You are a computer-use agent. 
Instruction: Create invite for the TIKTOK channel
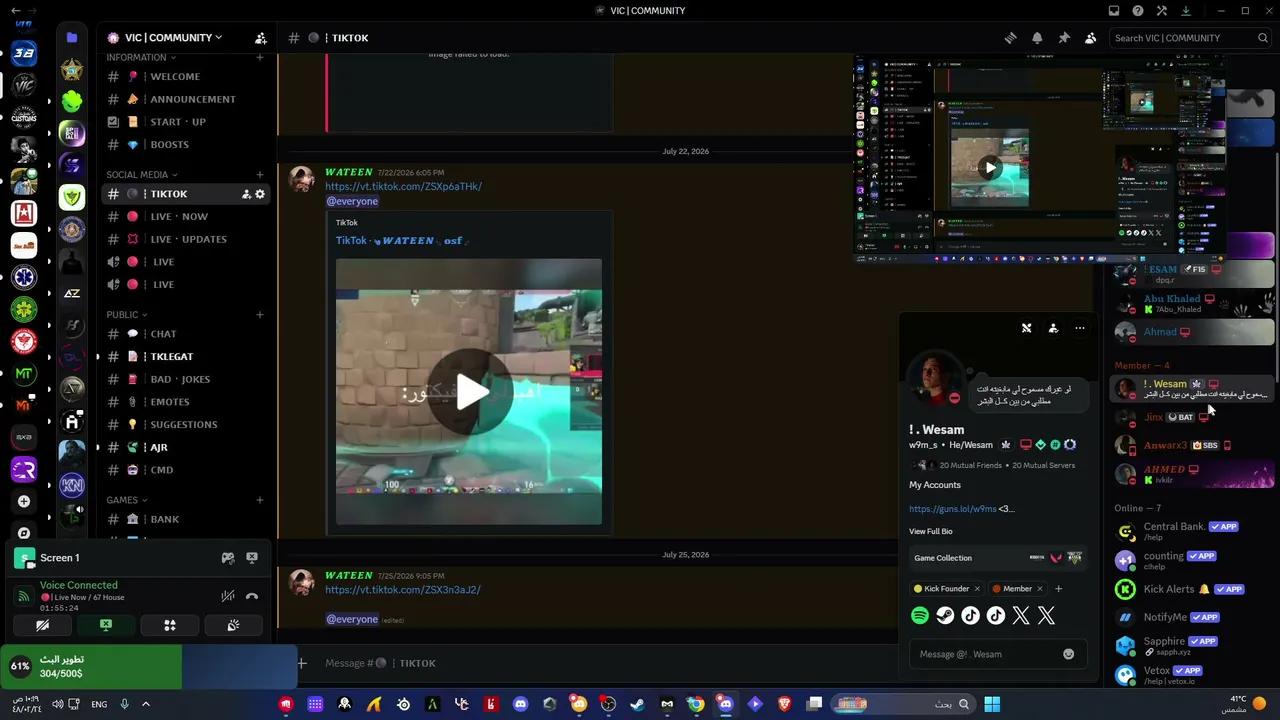click(246, 194)
